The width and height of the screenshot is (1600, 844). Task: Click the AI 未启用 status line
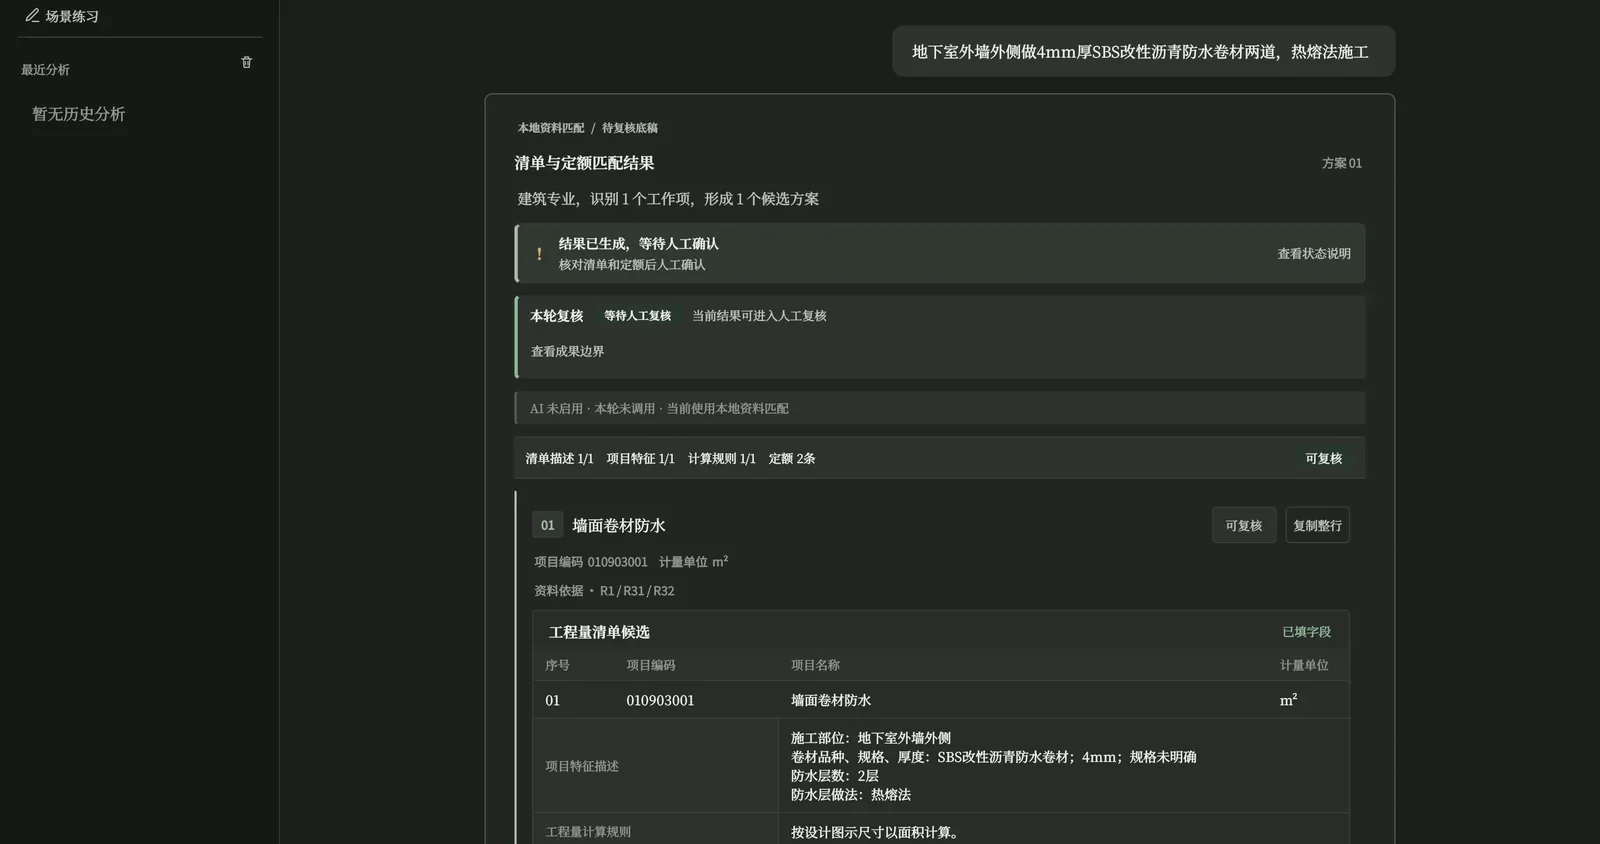(940, 408)
